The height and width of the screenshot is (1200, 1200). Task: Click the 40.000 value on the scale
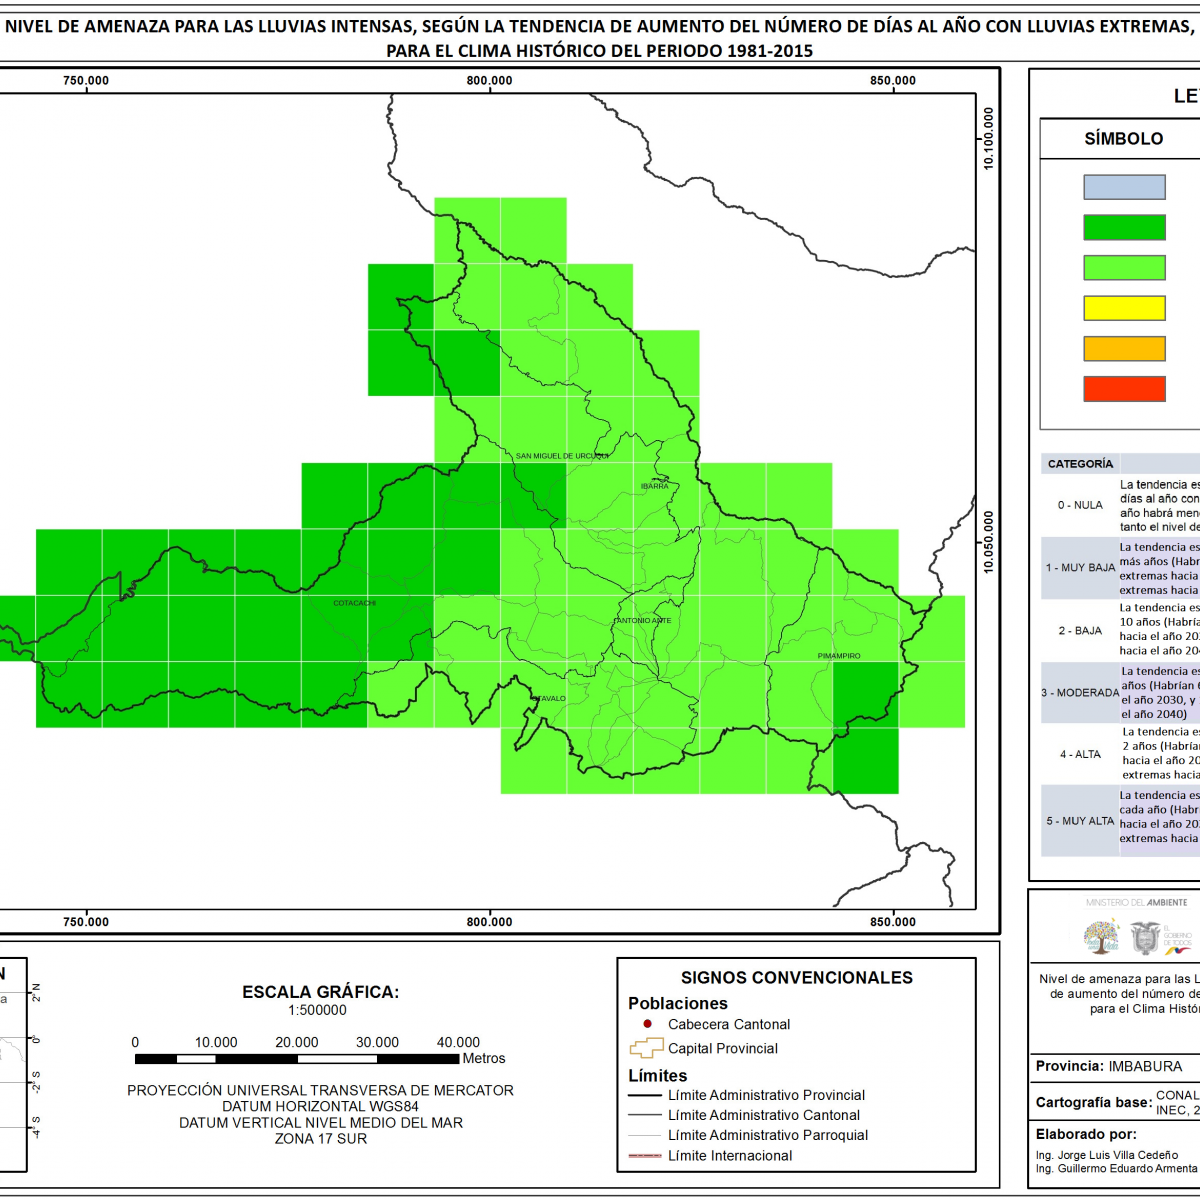point(458,1042)
